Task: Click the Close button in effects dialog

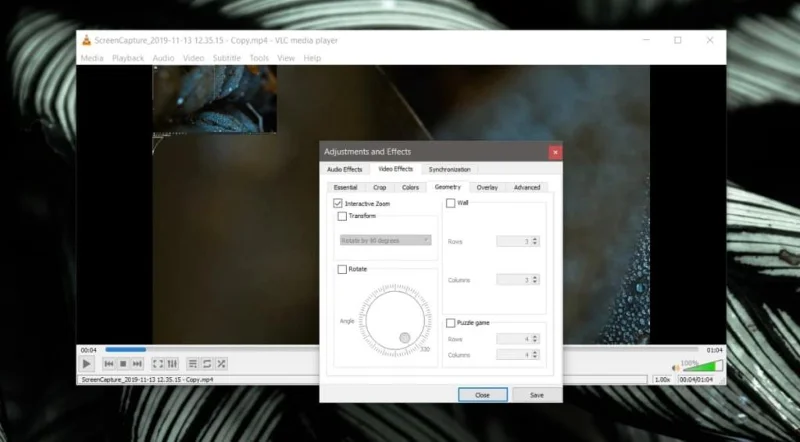Action: [483, 395]
